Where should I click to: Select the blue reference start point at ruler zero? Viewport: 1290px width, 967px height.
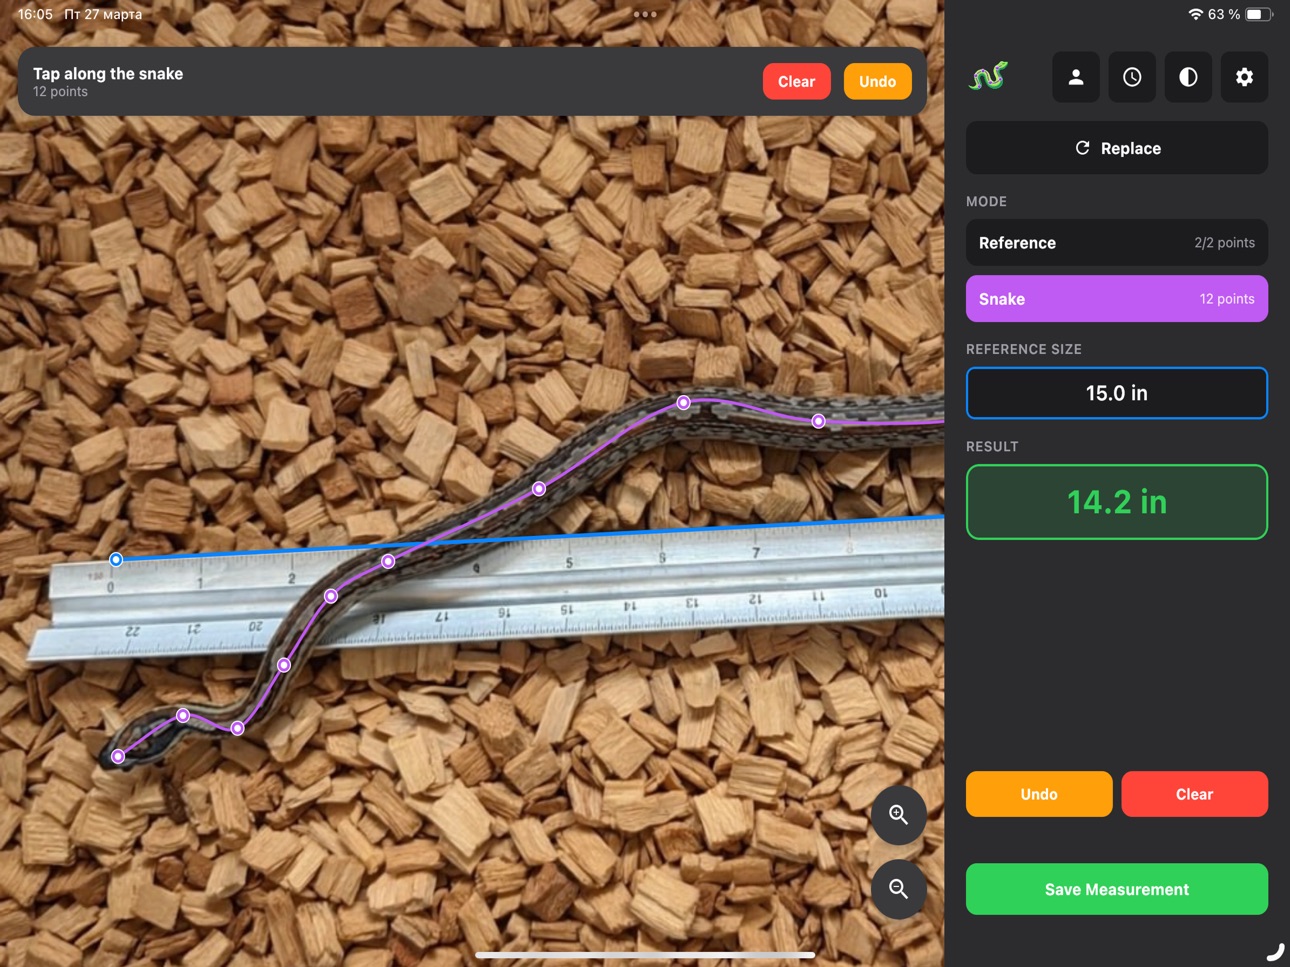(116, 559)
